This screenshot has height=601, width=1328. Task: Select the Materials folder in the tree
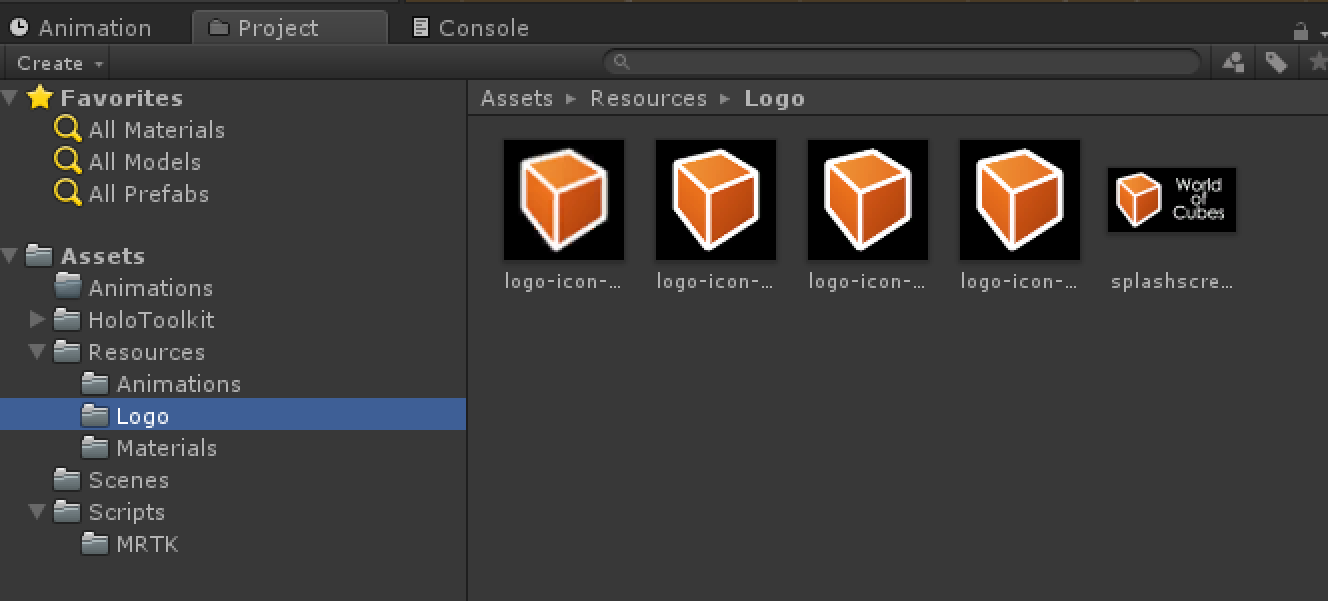pos(168,448)
